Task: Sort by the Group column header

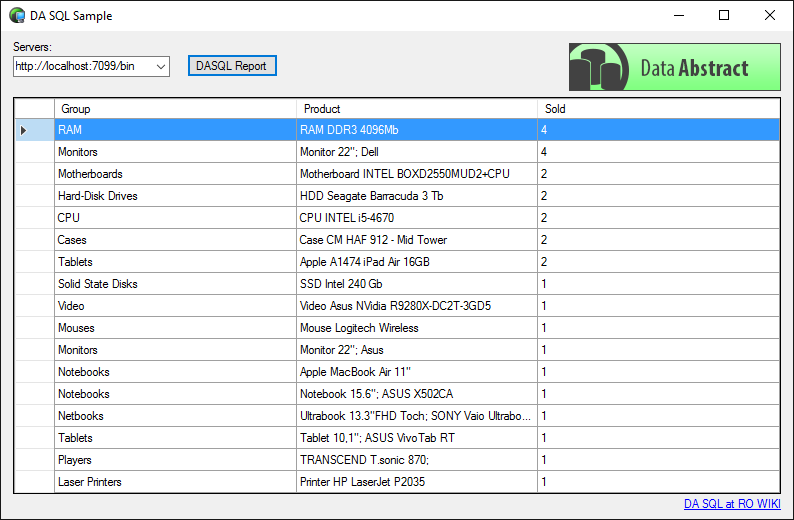Action: coord(175,109)
